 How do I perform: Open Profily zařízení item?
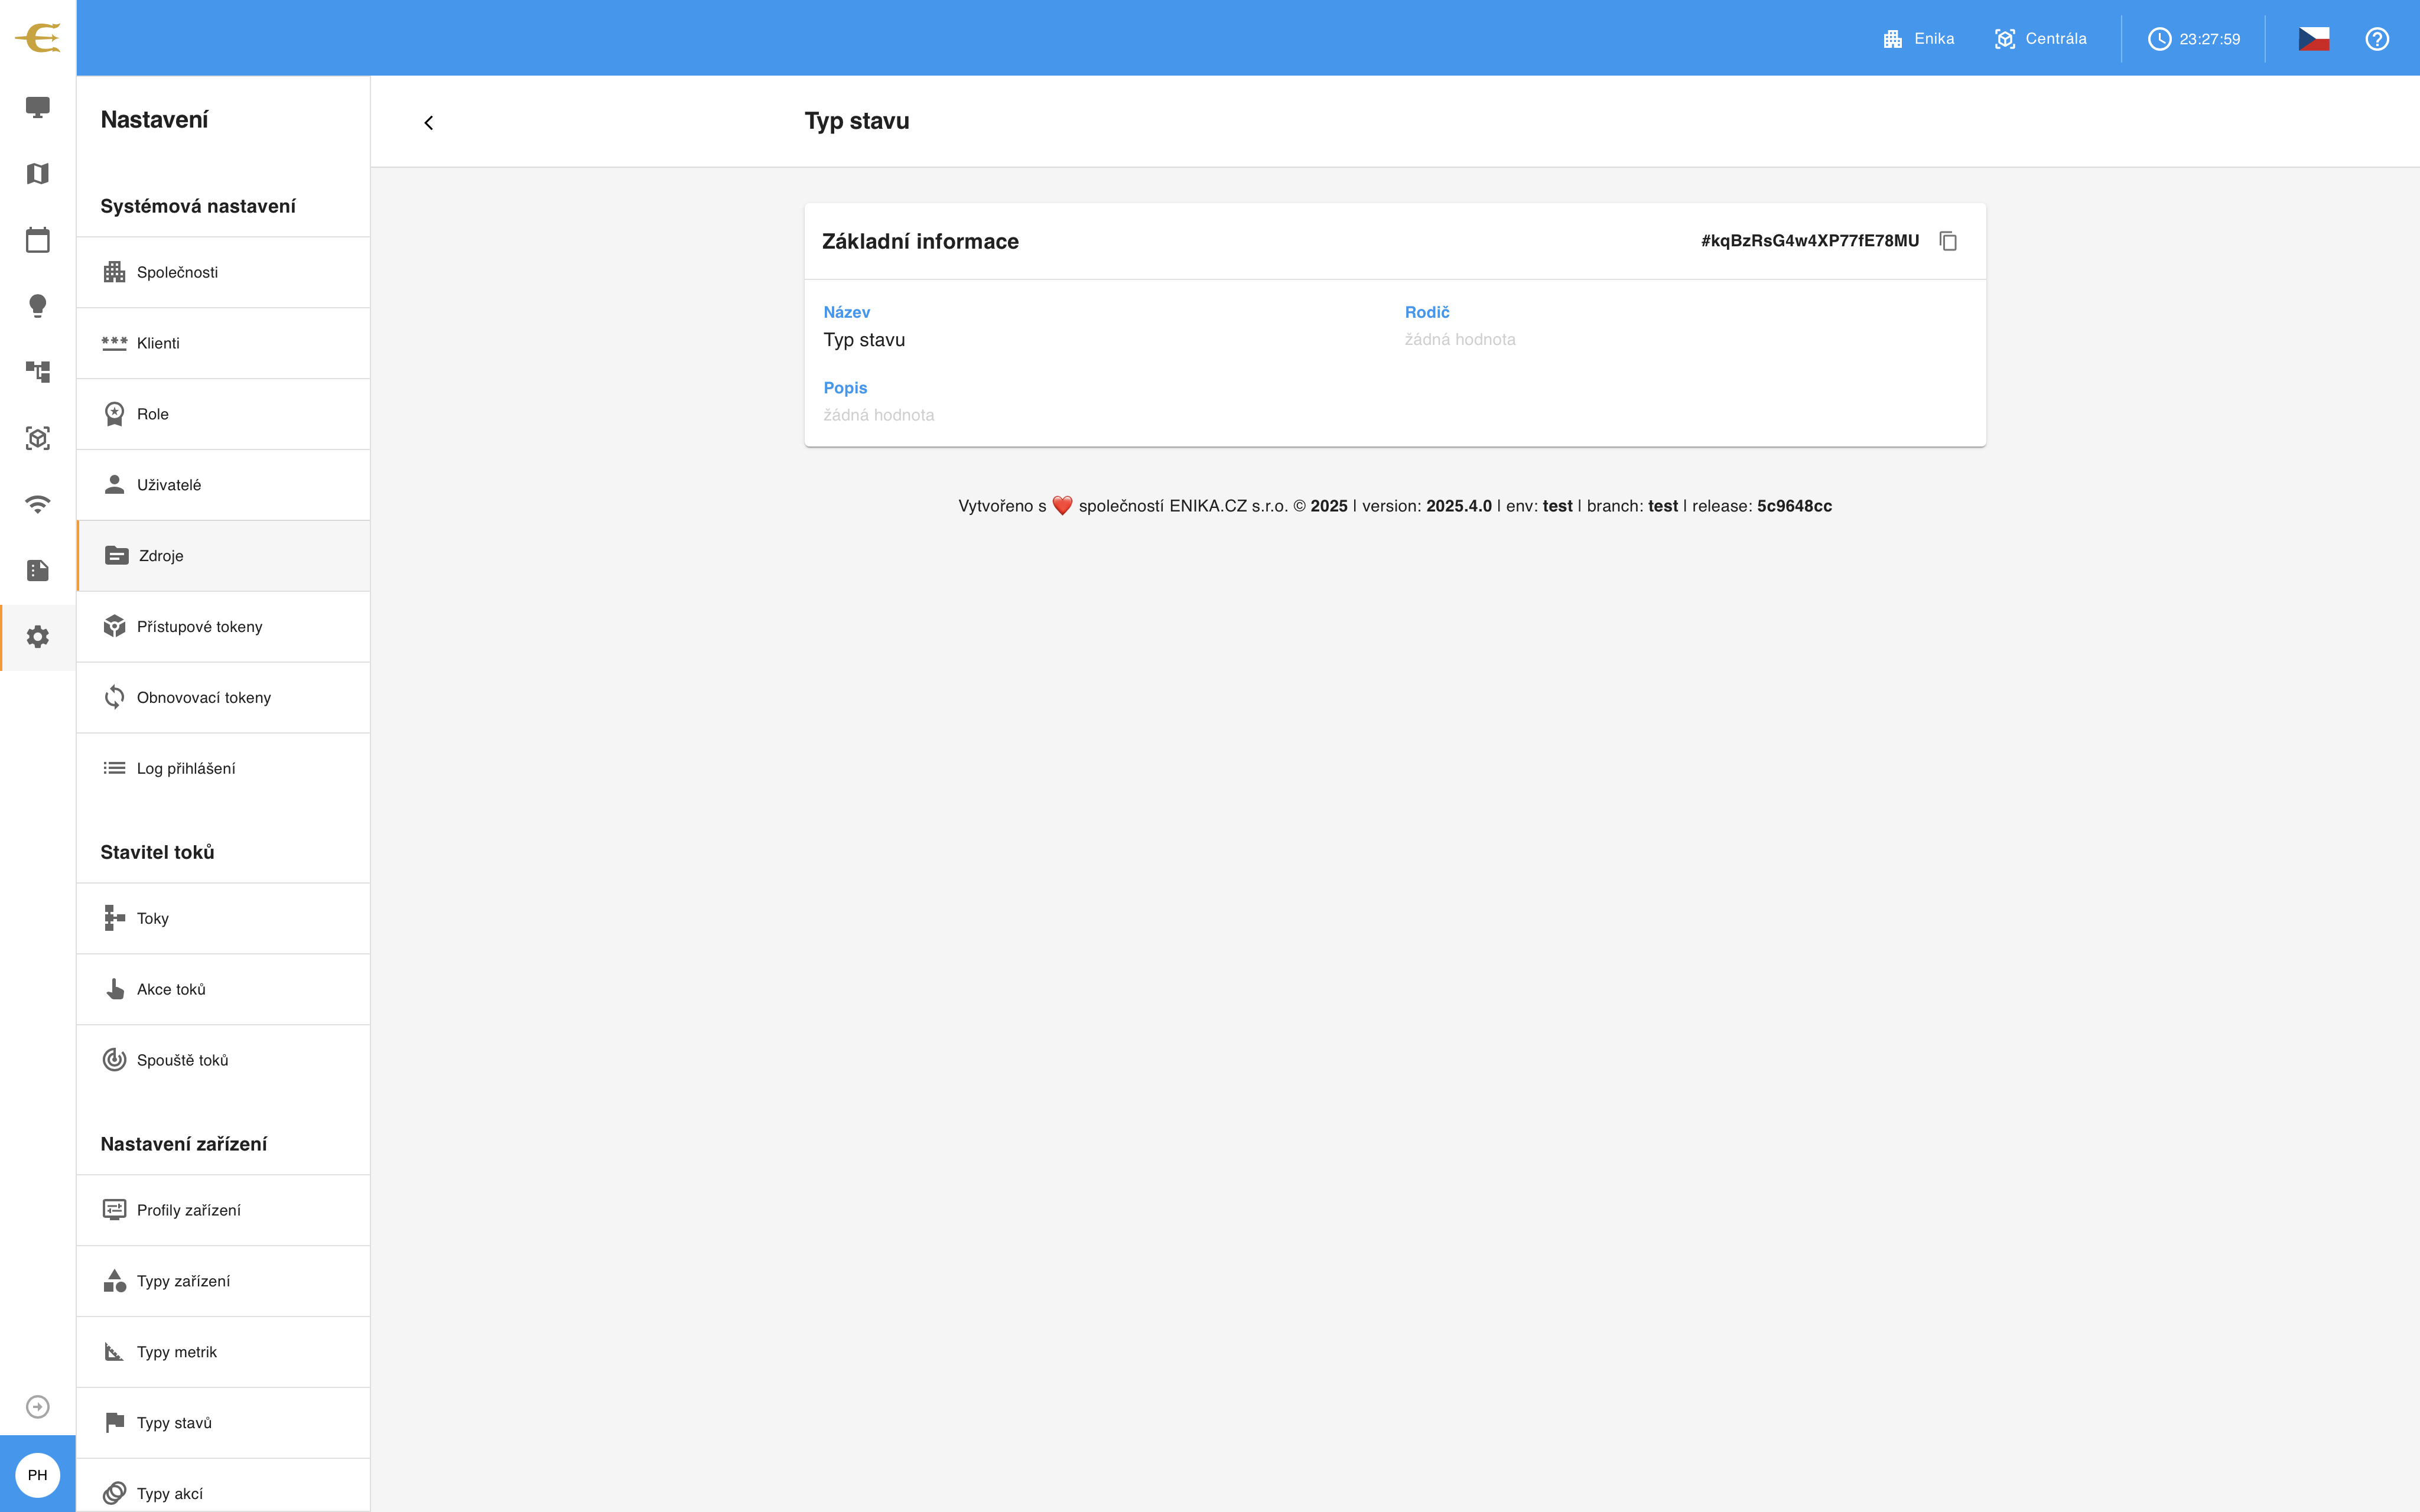click(223, 1210)
